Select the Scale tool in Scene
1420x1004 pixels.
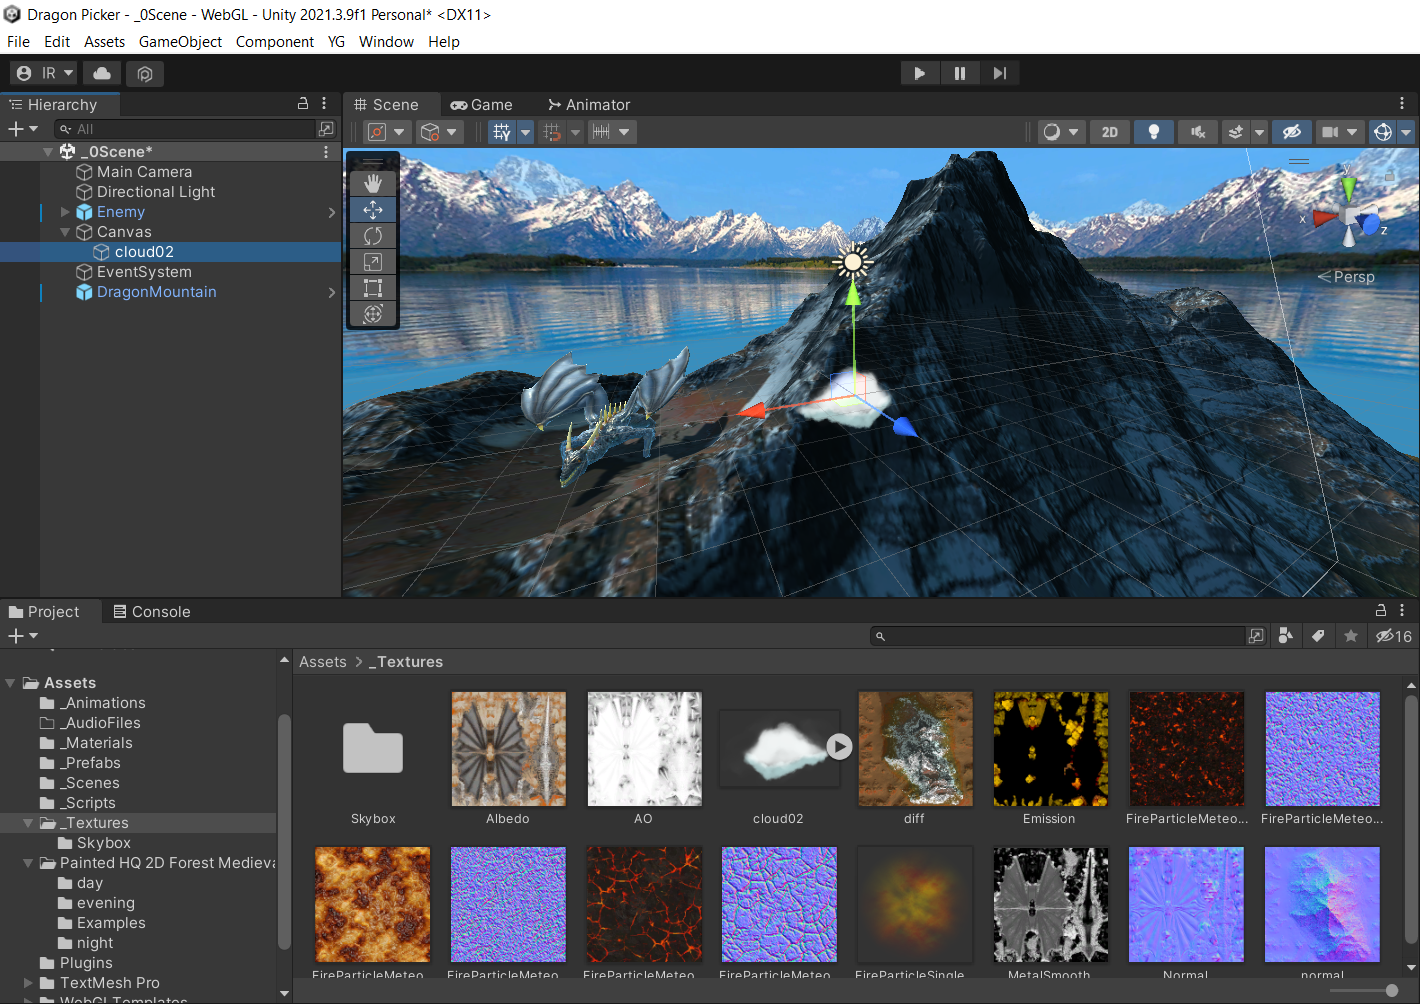click(373, 262)
